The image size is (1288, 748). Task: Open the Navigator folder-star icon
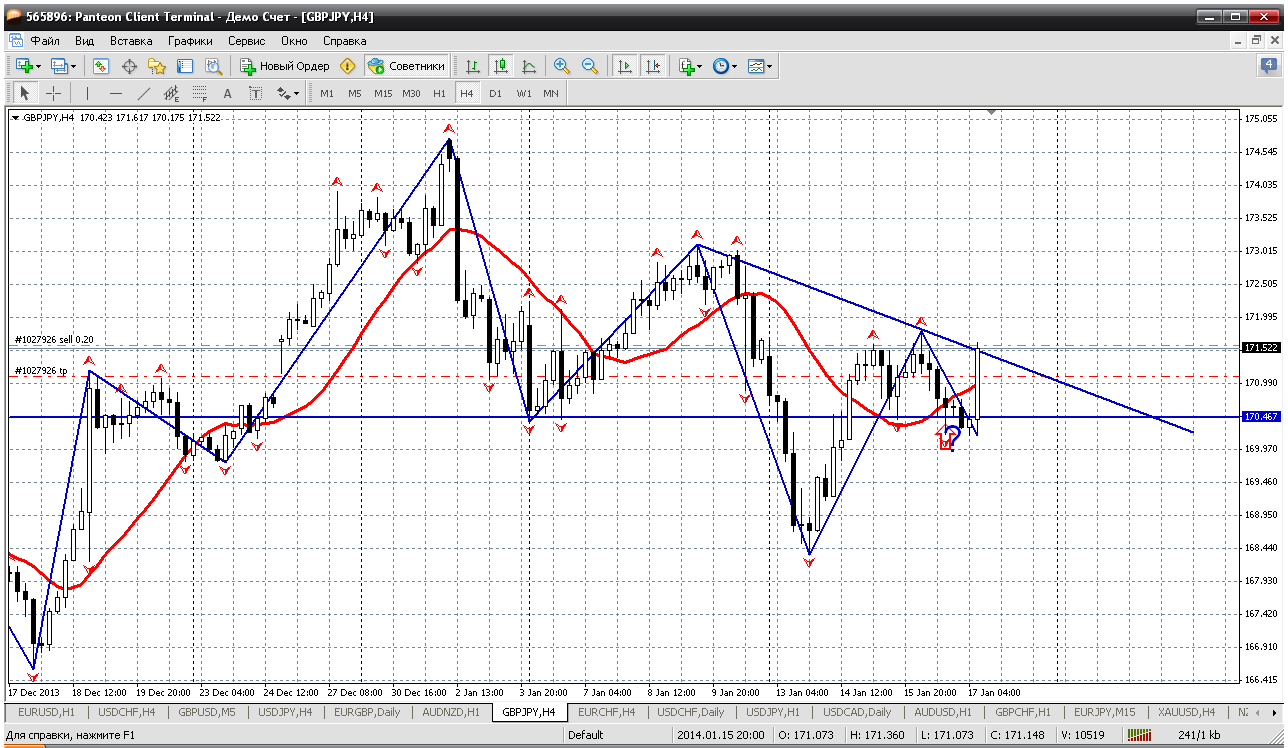click(x=157, y=66)
